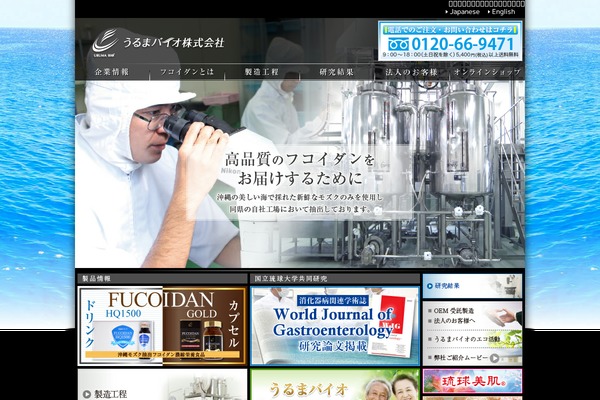Open the うるまバイオ banner with elderly couple

pos(335,384)
